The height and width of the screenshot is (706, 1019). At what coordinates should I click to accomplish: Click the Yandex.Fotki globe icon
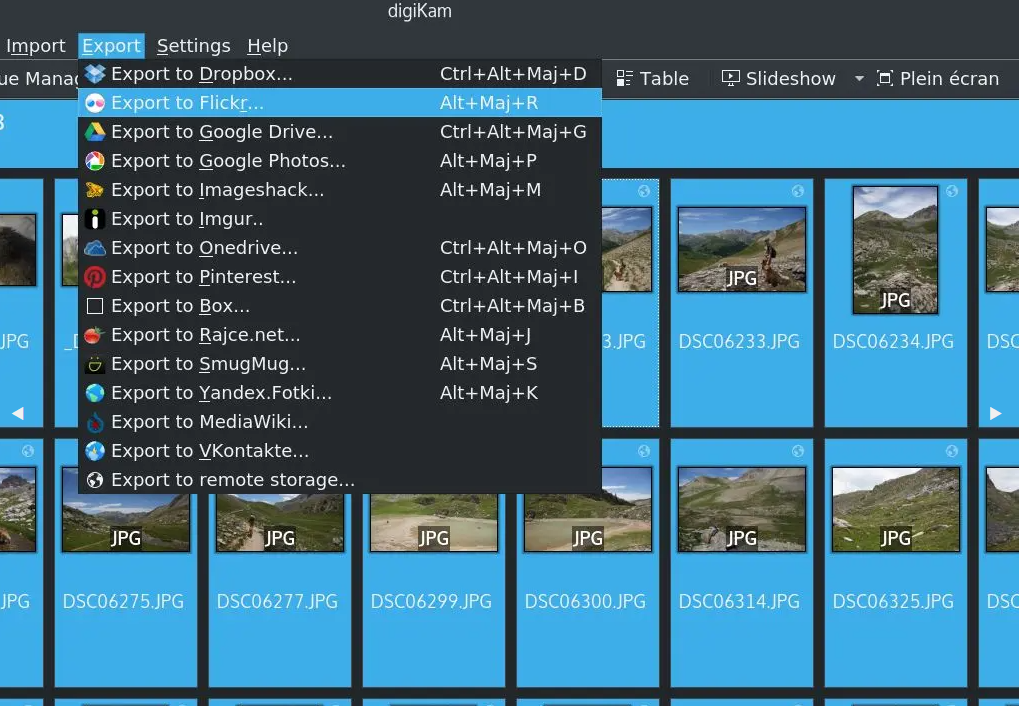click(x=95, y=393)
